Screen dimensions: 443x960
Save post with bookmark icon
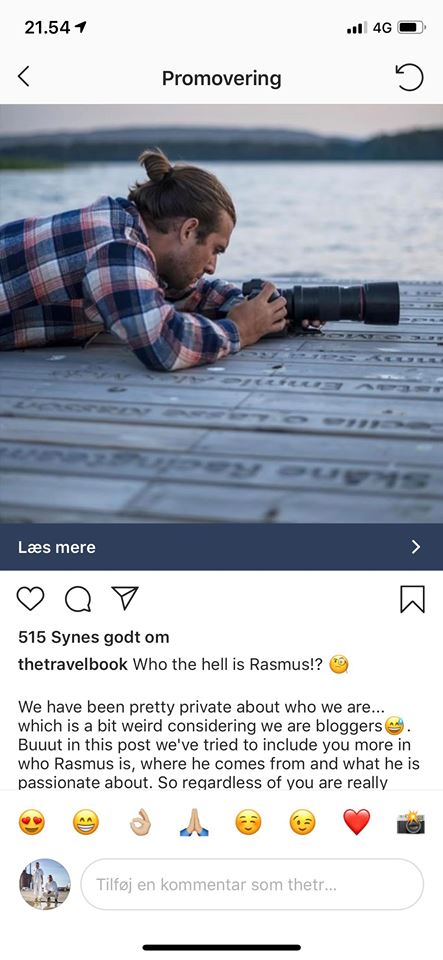[x=412, y=599]
